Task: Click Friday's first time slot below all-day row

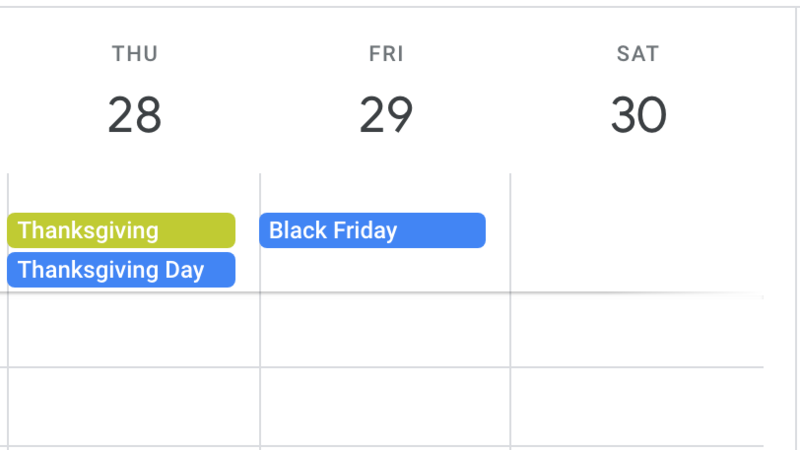Action: (385, 330)
